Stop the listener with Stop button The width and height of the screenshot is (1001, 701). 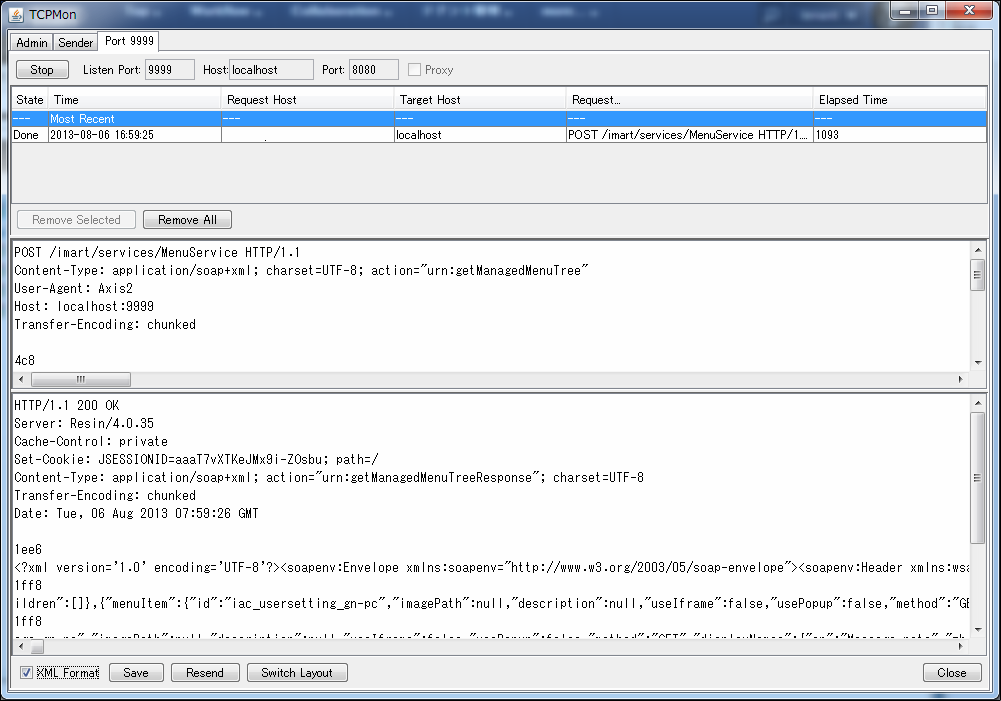[x=42, y=70]
